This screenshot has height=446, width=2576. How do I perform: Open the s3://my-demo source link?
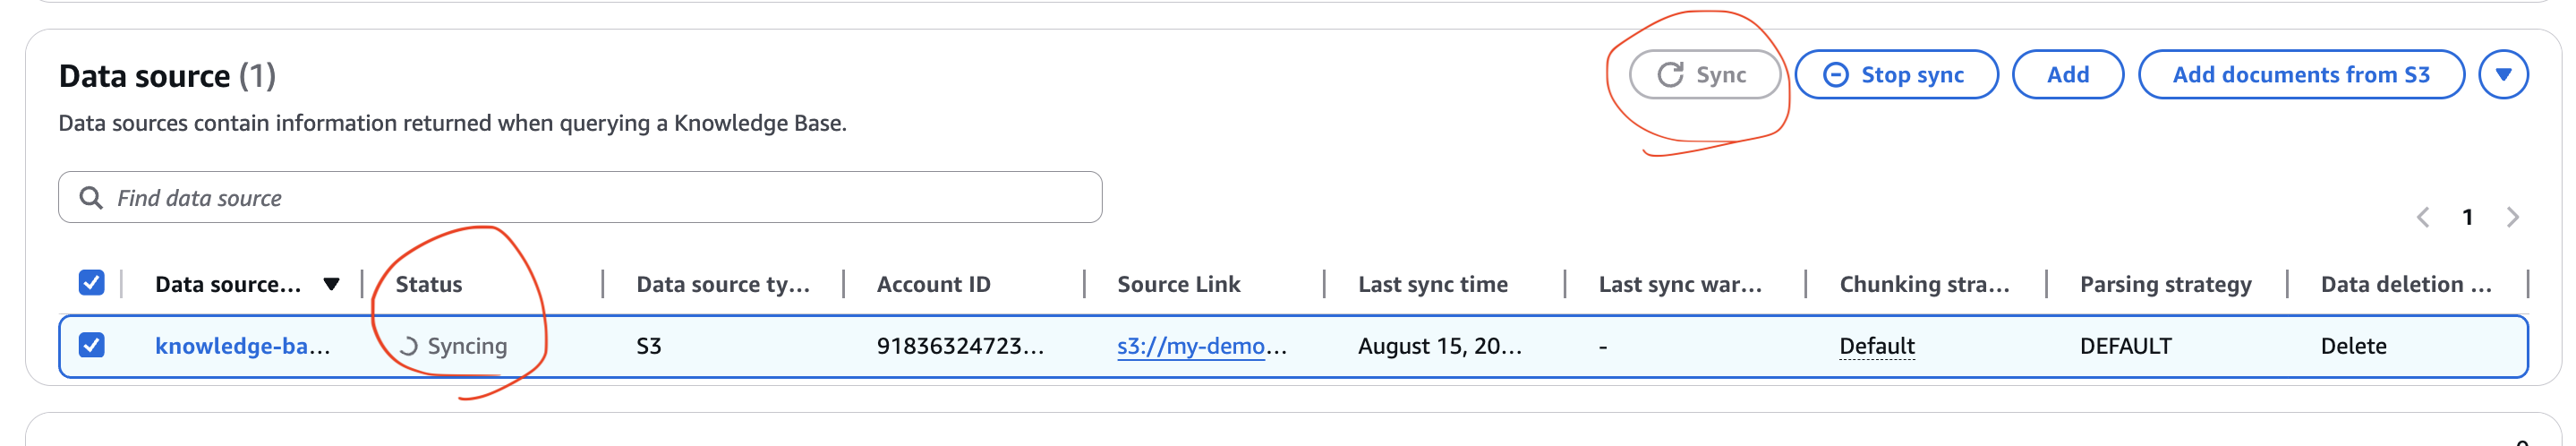pyautogui.click(x=1201, y=346)
